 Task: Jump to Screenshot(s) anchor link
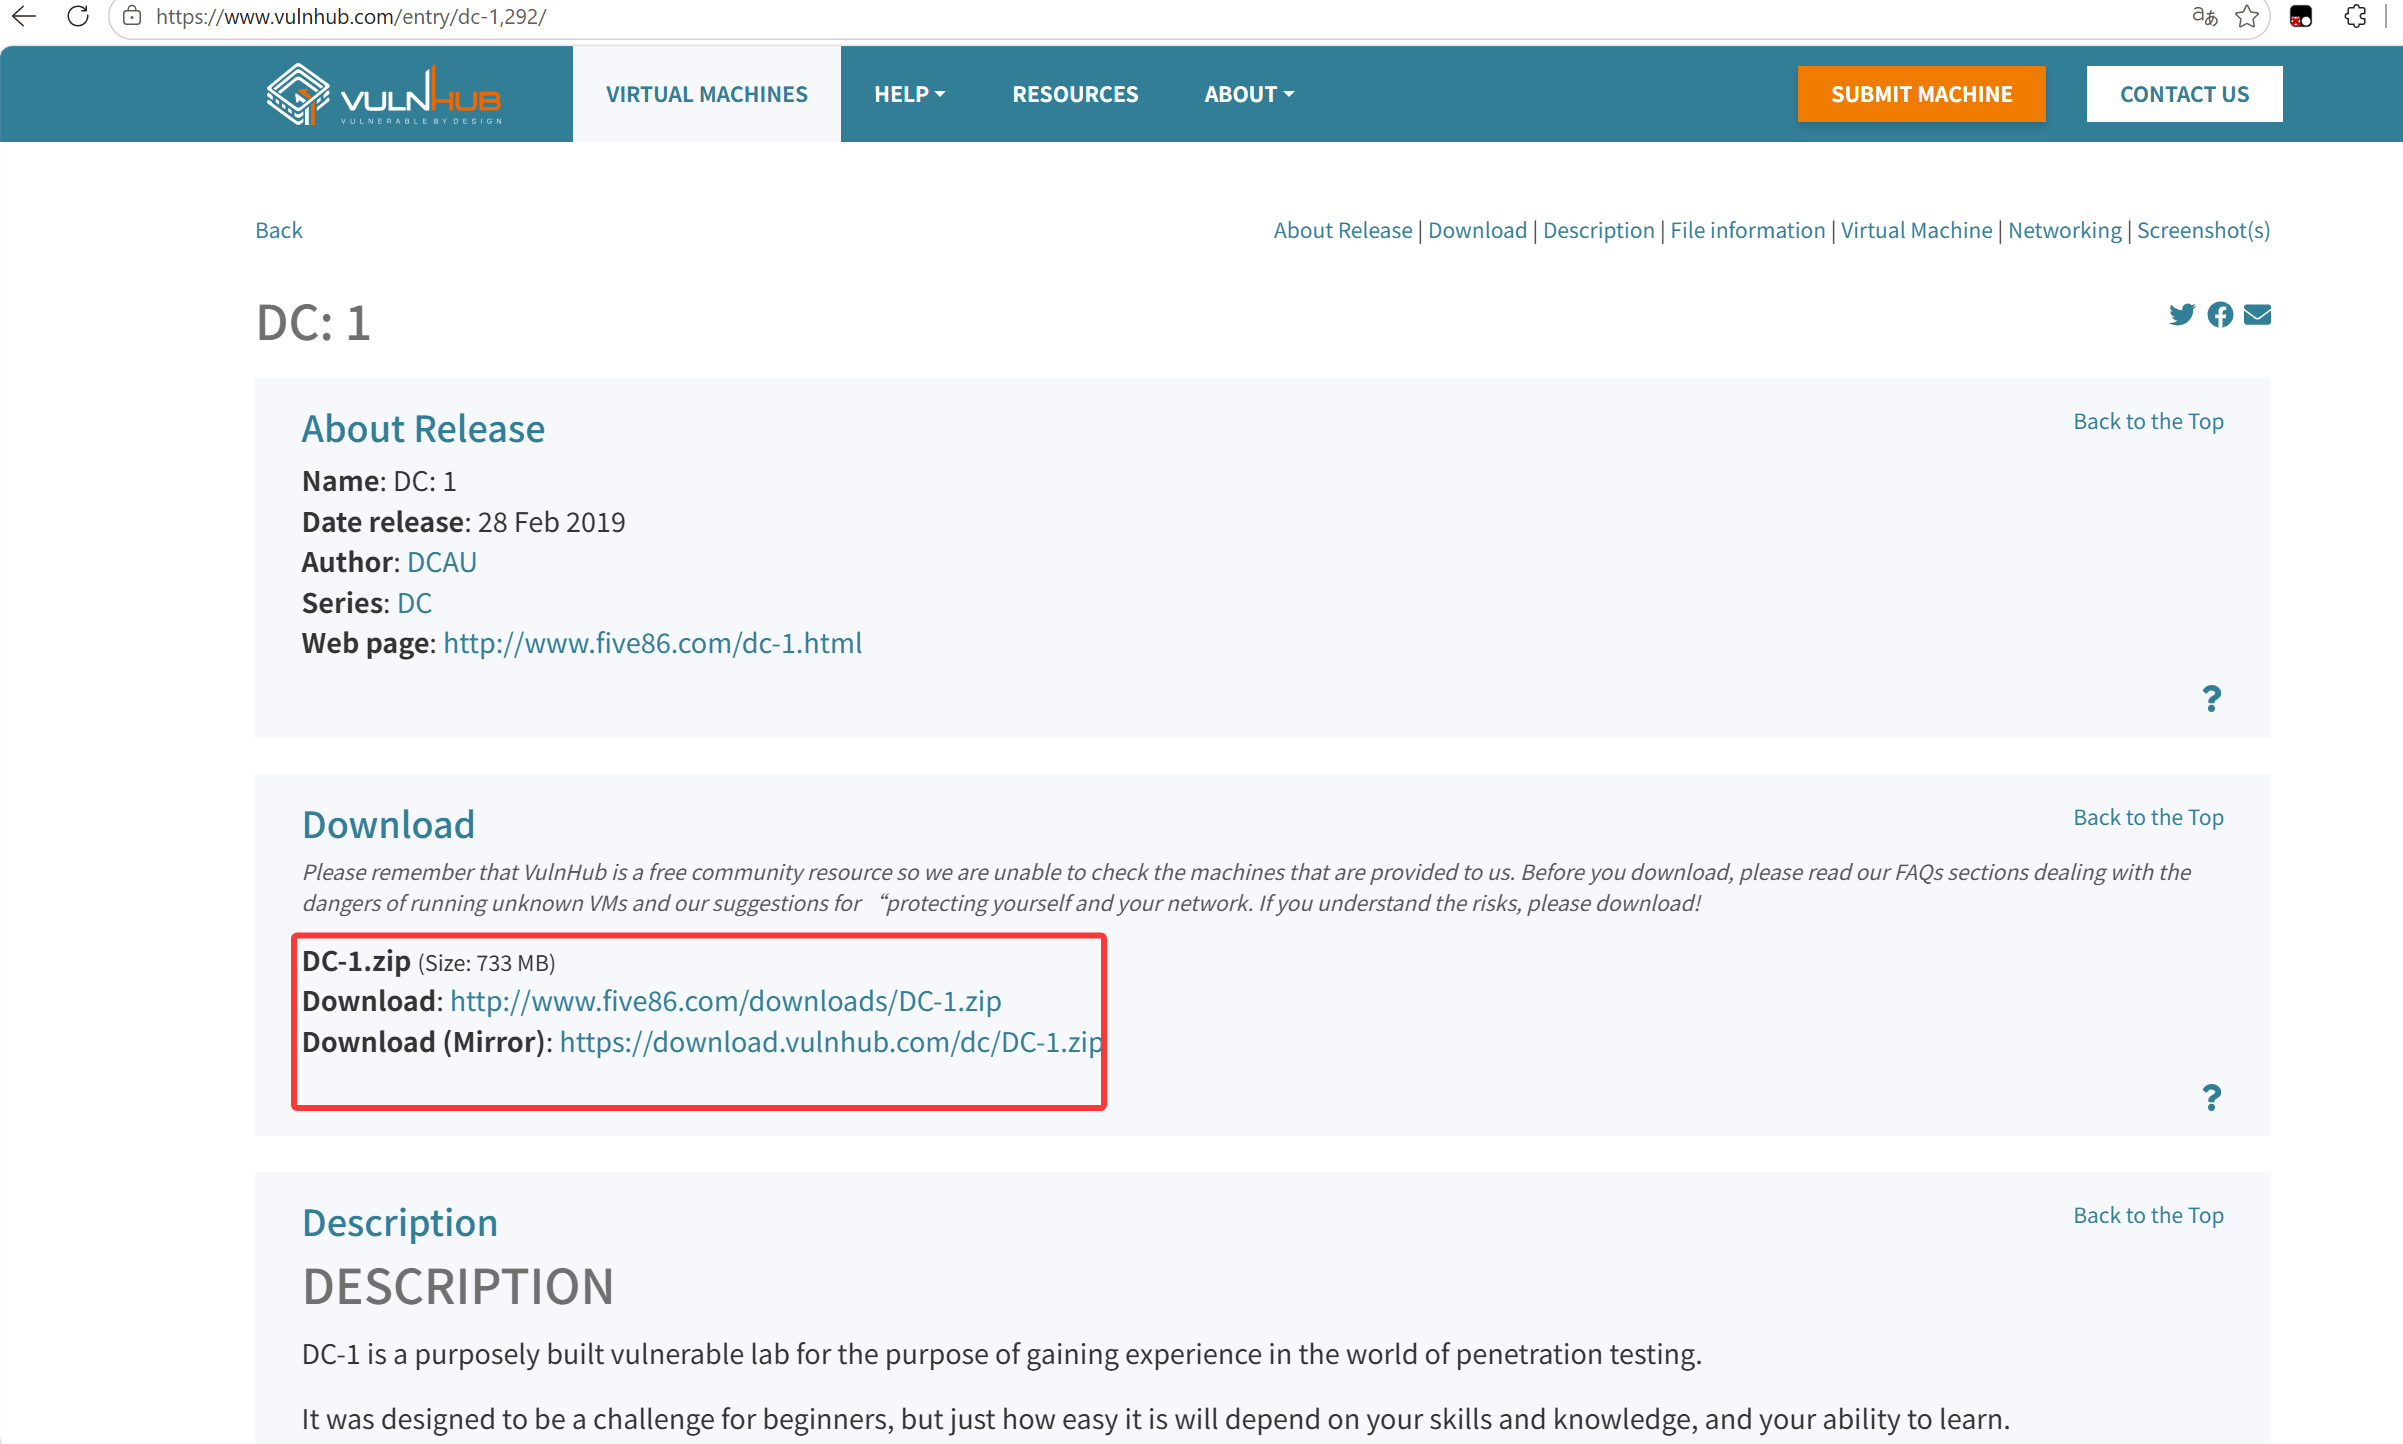(x=2203, y=230)
